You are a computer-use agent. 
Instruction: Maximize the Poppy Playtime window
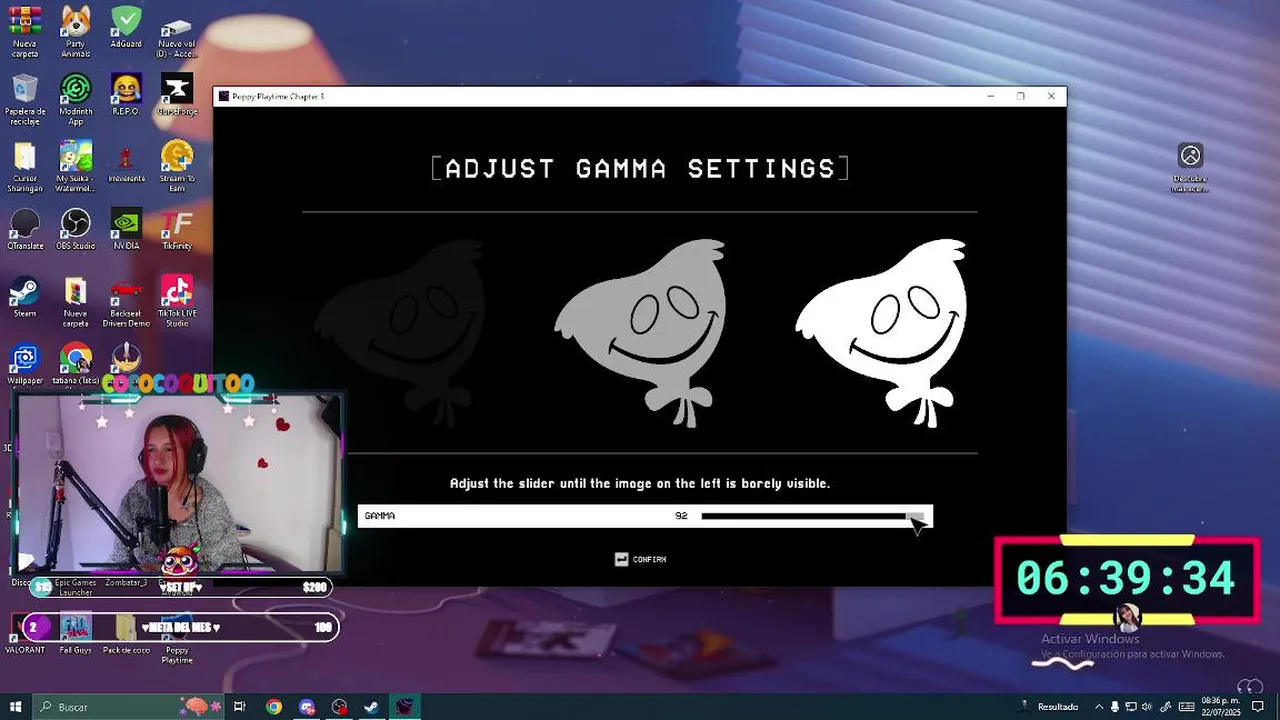[1020, 96]
